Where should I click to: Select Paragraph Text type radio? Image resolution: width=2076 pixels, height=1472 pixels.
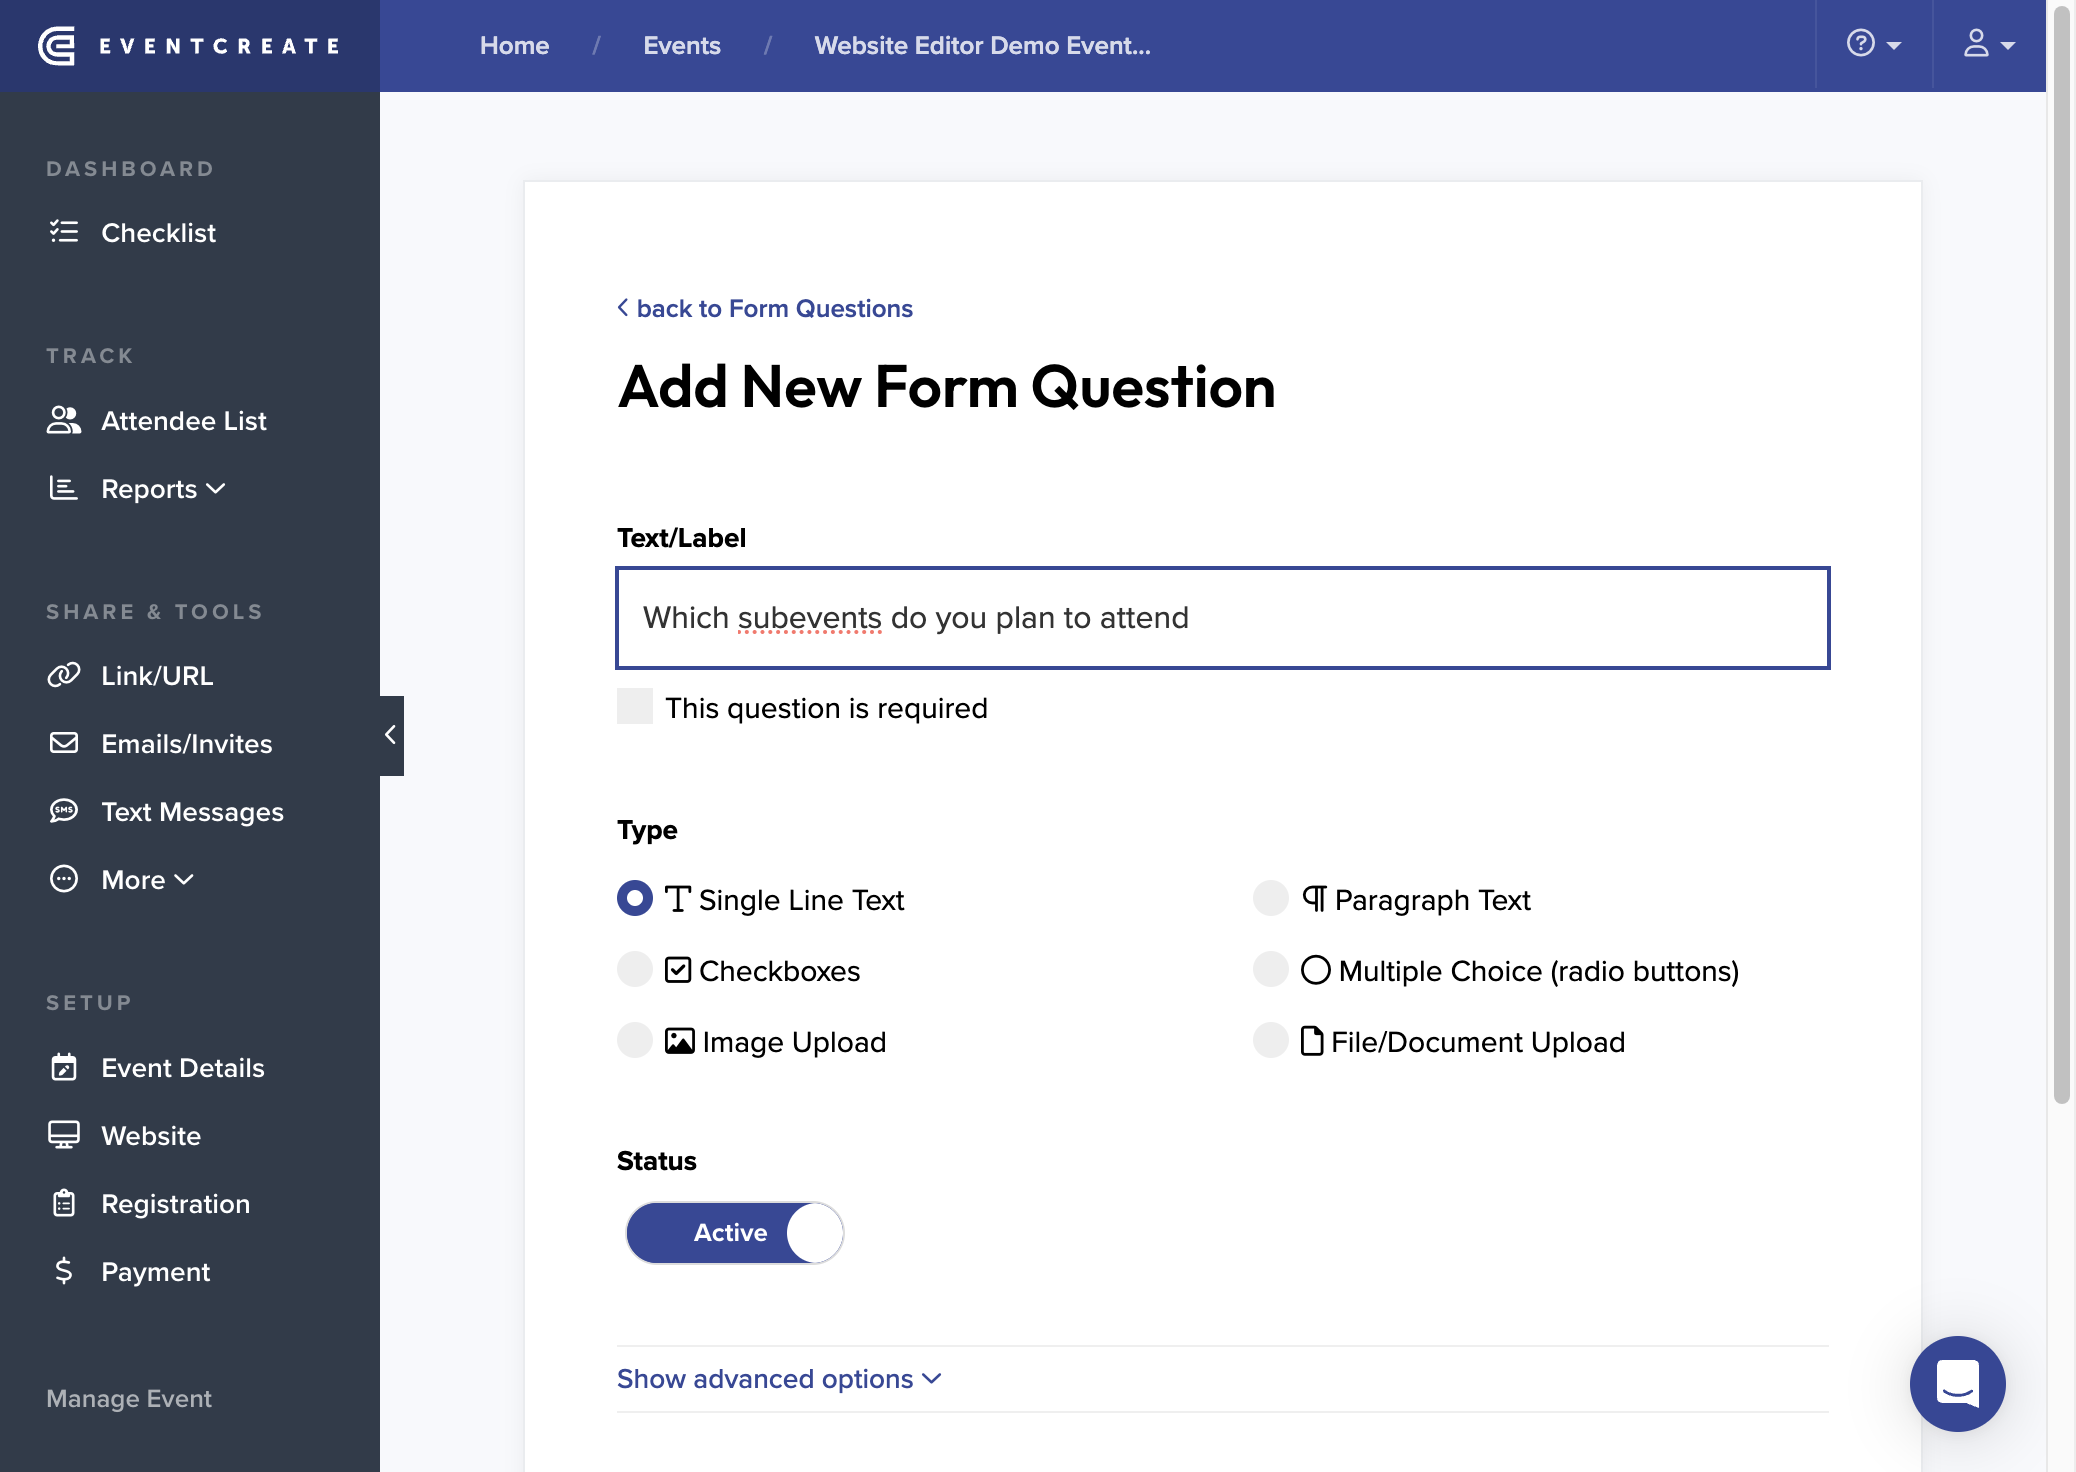pyautogui.click(x=1271, y=898)
